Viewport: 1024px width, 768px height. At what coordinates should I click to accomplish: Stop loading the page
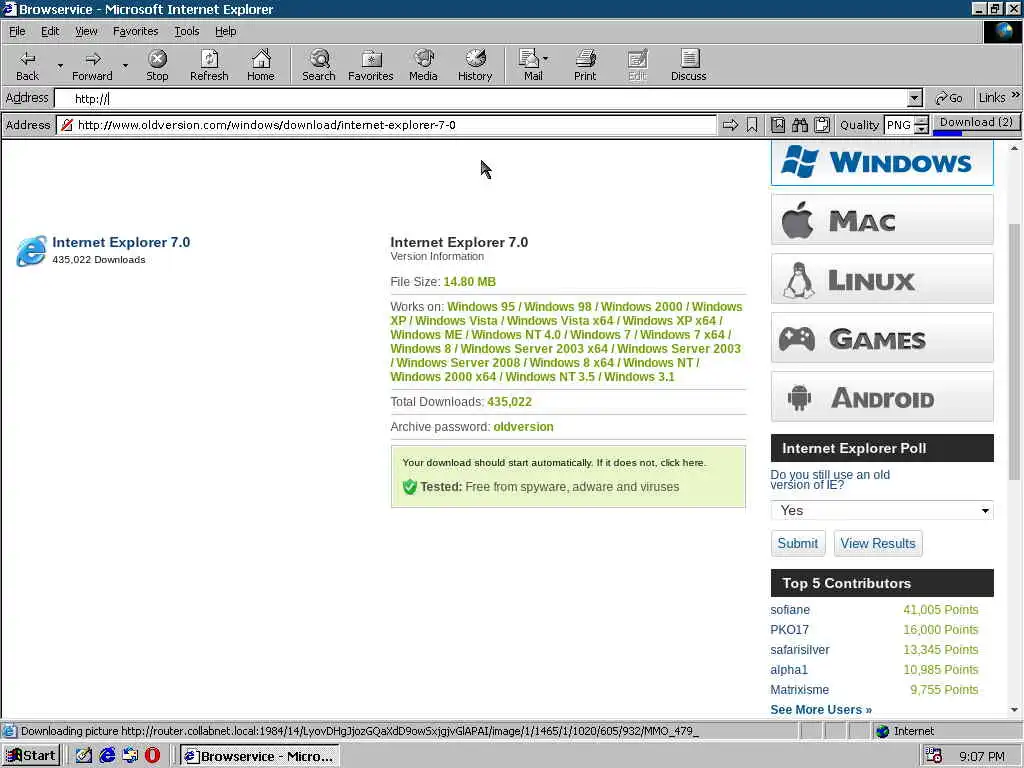coord(157,65)
